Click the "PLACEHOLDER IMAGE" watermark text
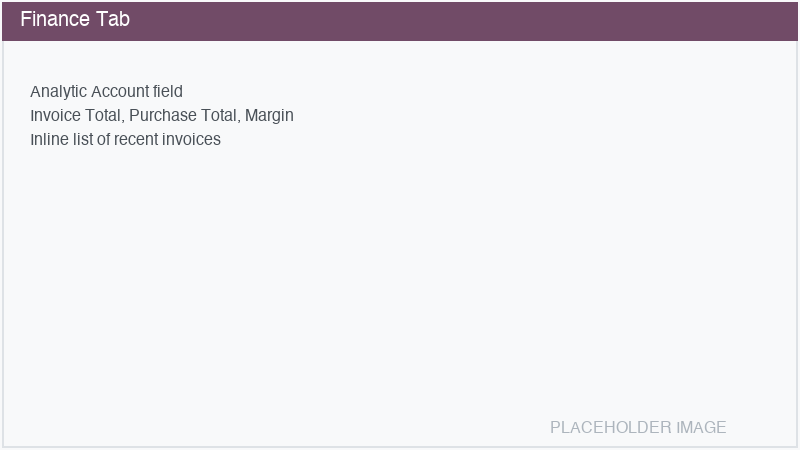 pos(638,428)
